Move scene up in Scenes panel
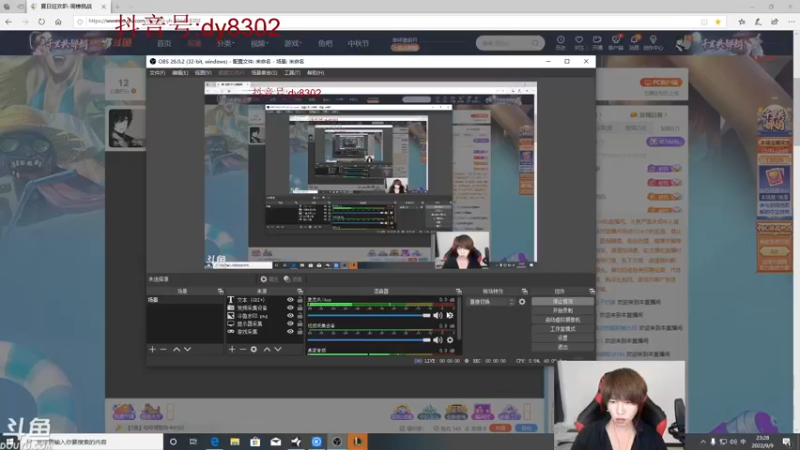The width and height of the screenshot is (800, 450). [177, 349]
